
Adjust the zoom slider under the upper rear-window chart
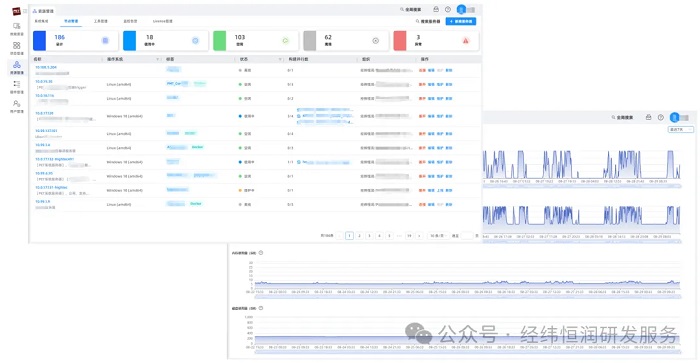582,186
